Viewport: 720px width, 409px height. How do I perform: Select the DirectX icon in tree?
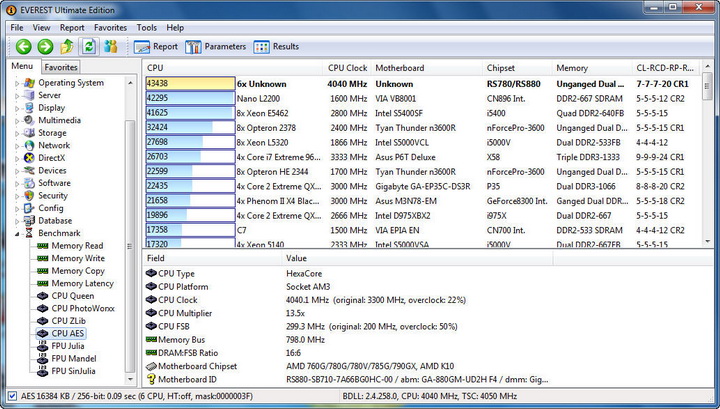29,158
